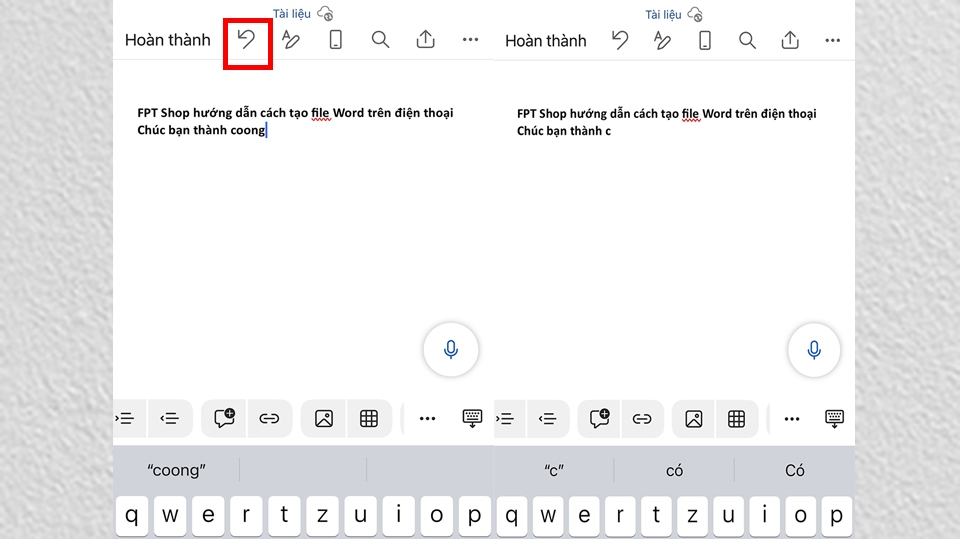Tap the Hoàn thành button in the left screen
Viewport: 960px width, 539px height.
[168, 40]
